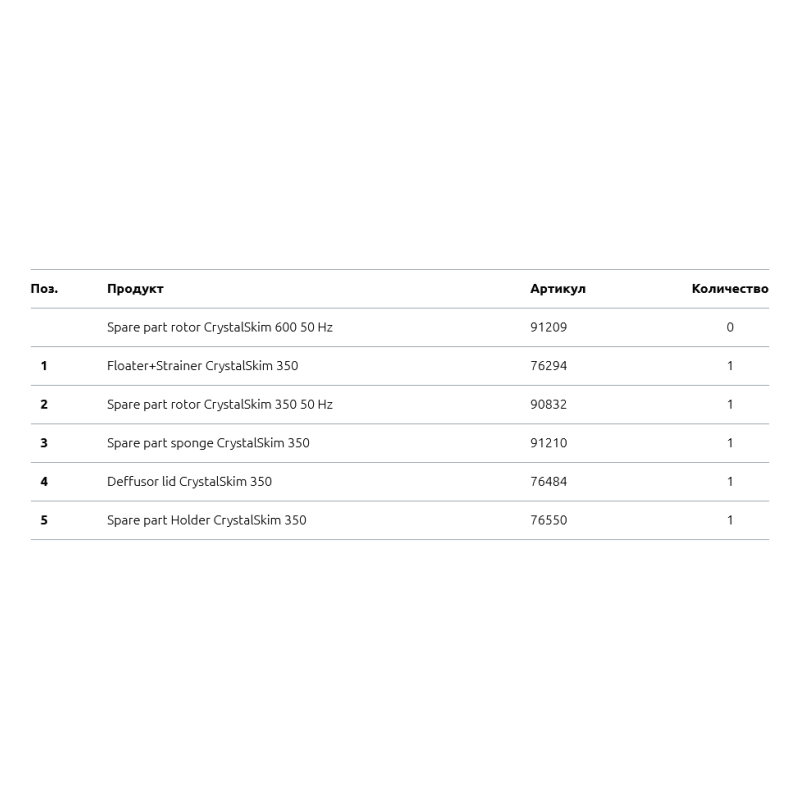Select Spare part rotor CrystalSkim 600 50 Hz

220,327
